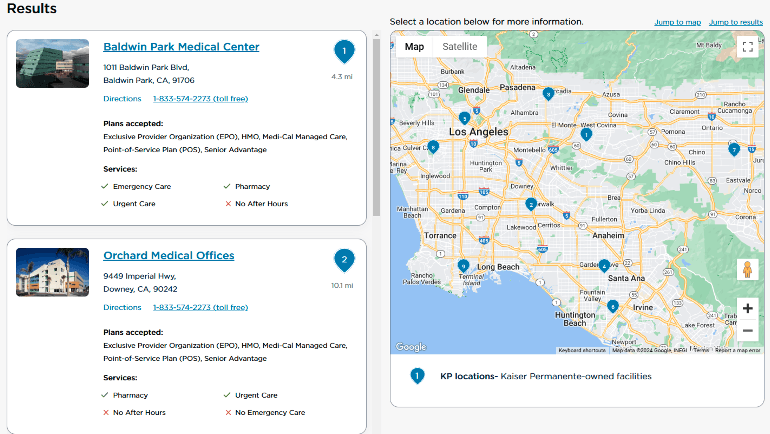Open map Terms link
This screenshot has width=770, height=434.
pos(701,350)
